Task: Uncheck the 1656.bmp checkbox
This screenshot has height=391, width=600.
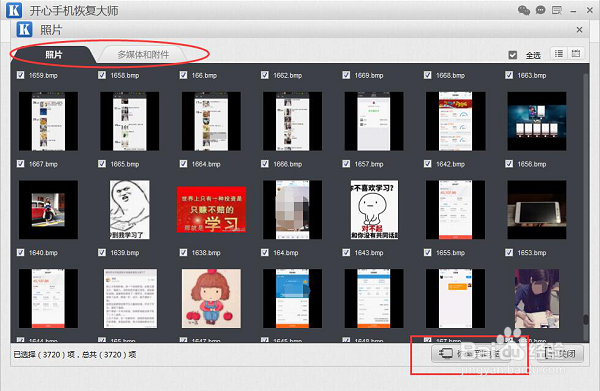Action: coord(509,164)
